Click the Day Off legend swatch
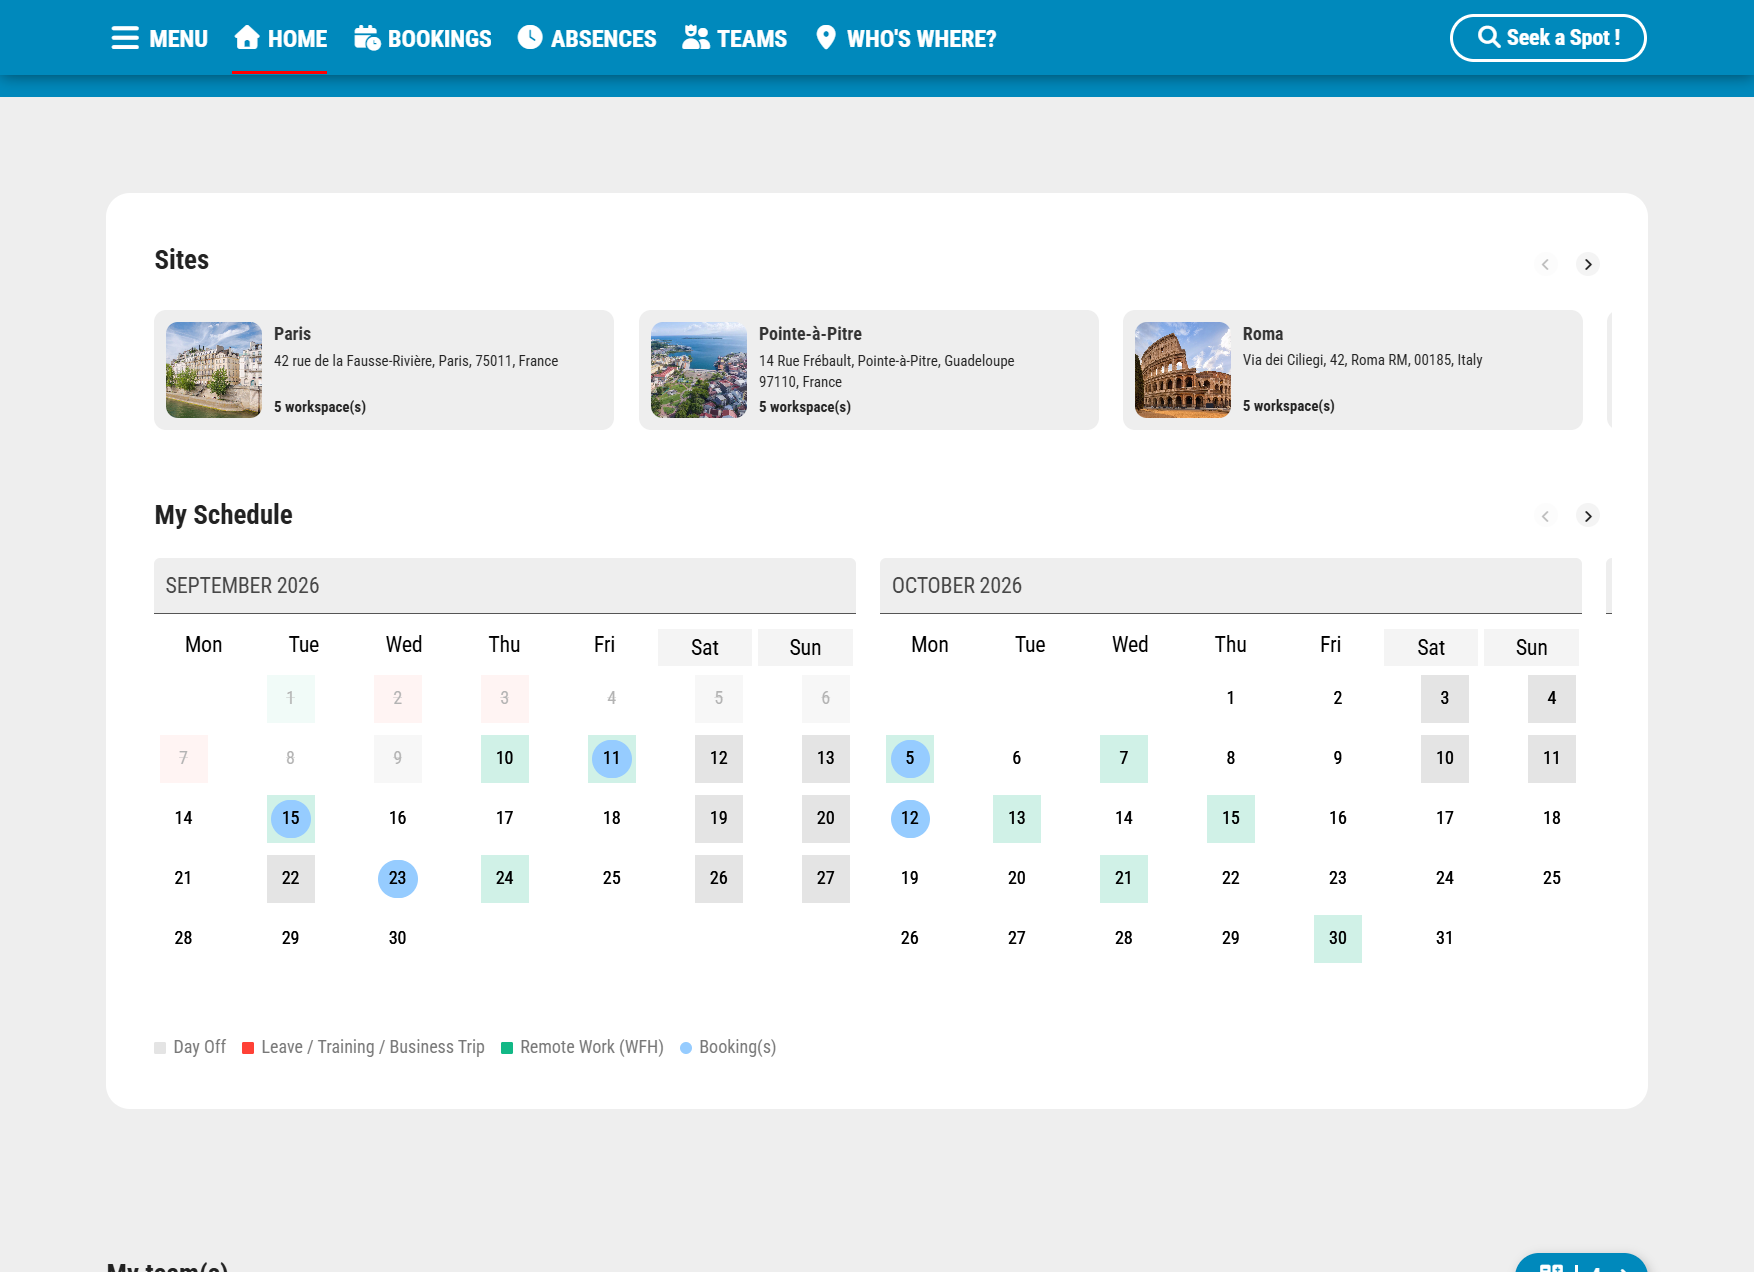Image resolution: width=1754 pixels, height=1272 pixels. (160, 1048)
